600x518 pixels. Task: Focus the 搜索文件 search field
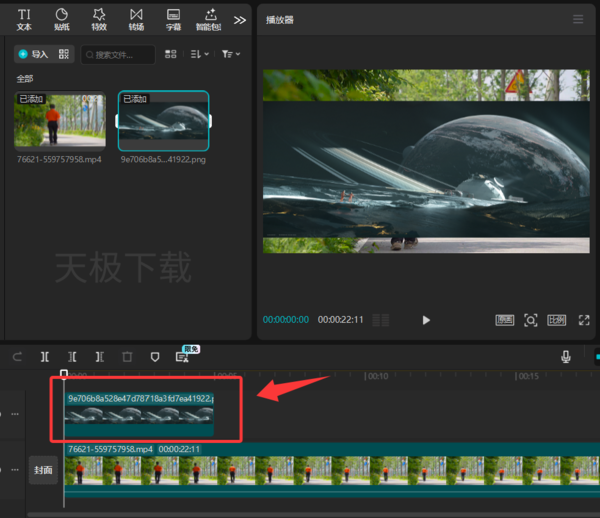[x=118, y=55]
